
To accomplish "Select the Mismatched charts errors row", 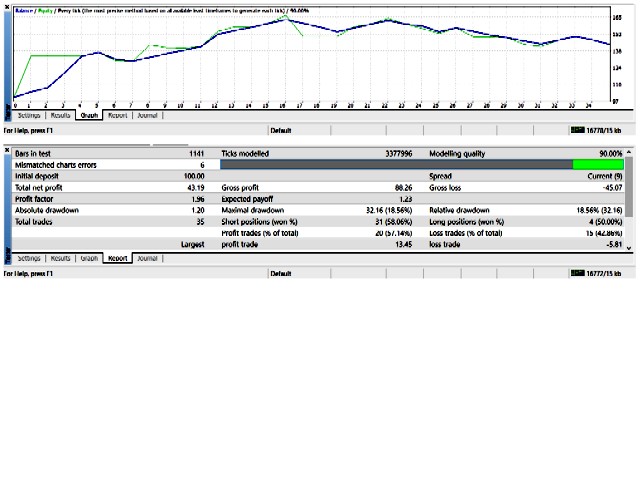I will 110,165.
